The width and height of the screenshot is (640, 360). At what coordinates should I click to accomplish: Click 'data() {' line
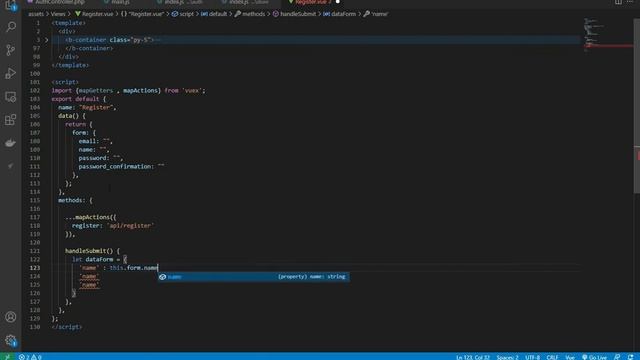coord(72,116)
